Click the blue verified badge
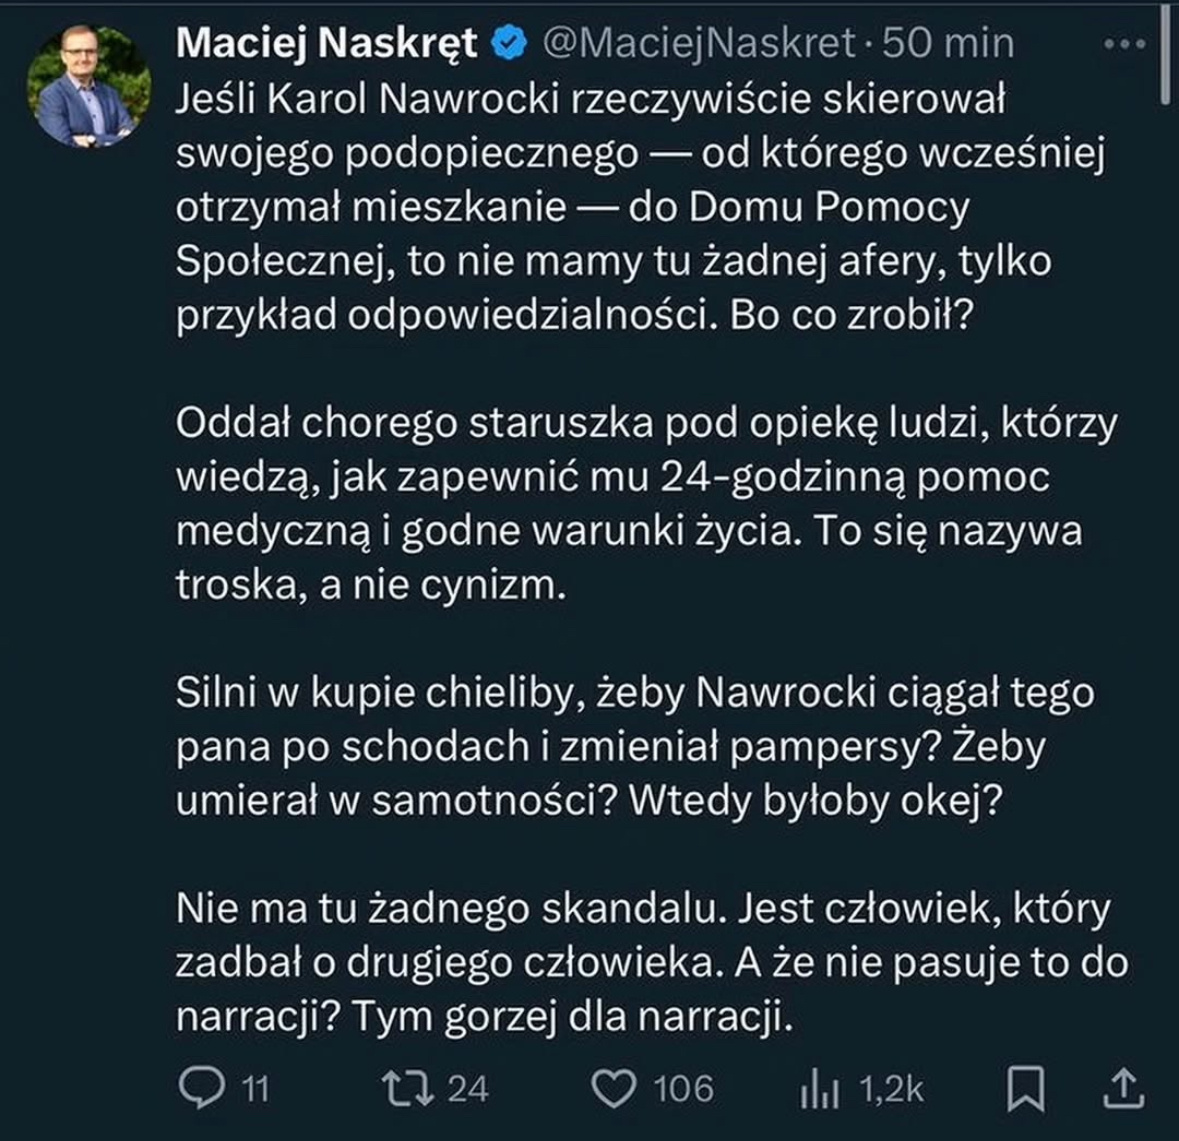 pyautogui.click(x=511, y=42)
